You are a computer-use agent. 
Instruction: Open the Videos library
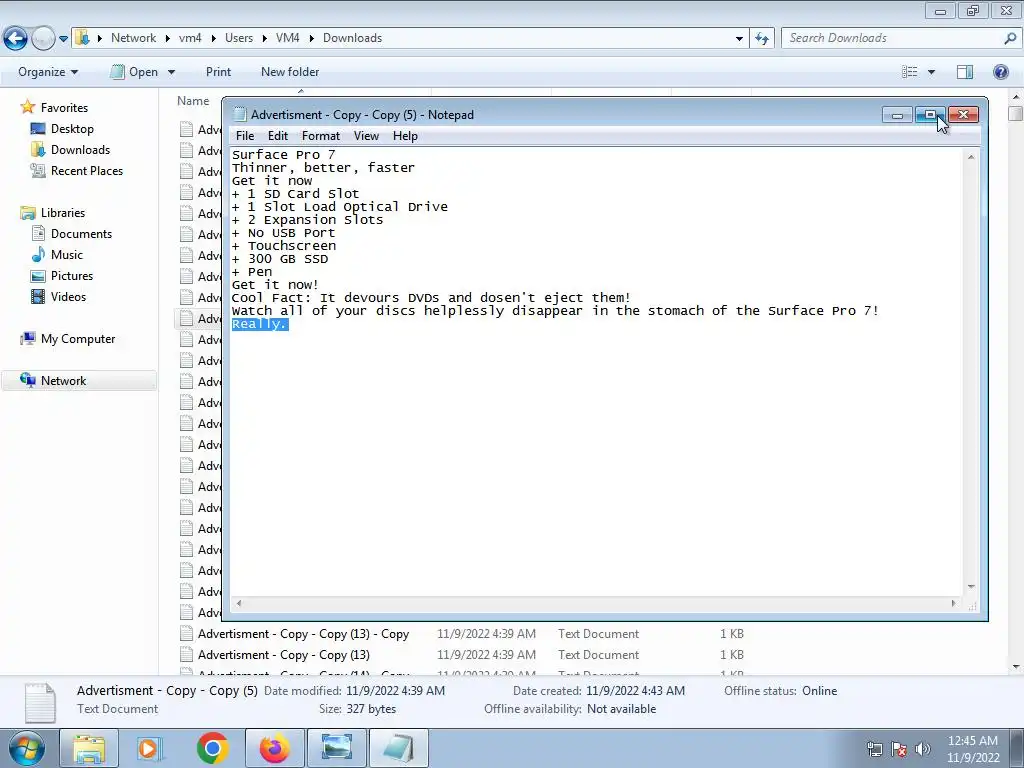[68, 296]
